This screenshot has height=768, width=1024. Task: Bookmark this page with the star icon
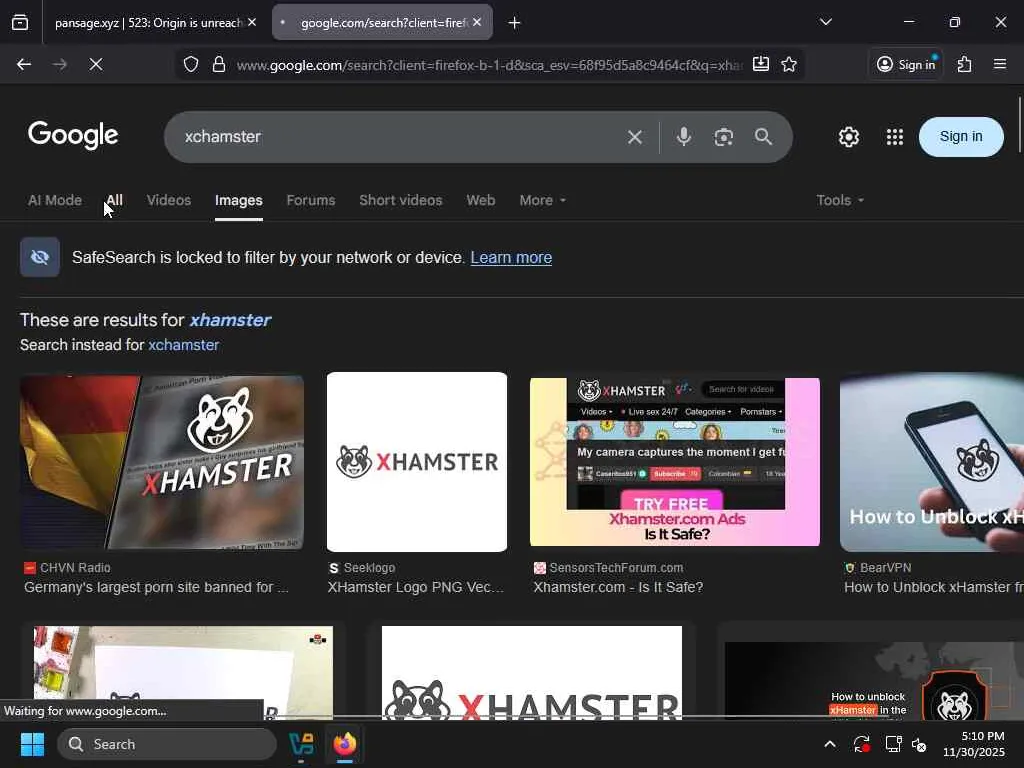coord(789,64)
